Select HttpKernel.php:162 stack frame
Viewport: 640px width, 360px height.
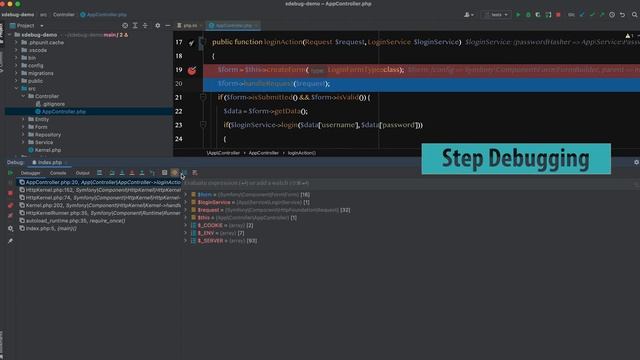coord(100,190)
